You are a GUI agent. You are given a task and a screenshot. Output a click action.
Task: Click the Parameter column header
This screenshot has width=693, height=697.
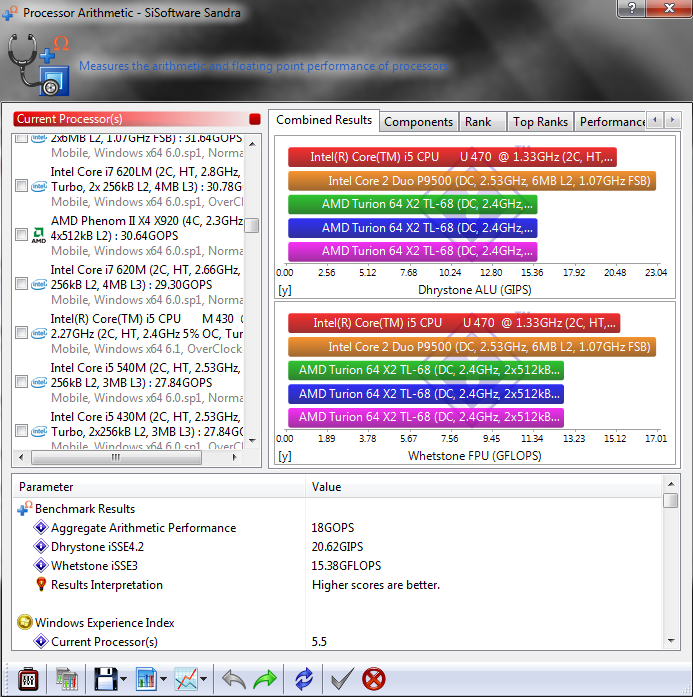pos(159,487)
